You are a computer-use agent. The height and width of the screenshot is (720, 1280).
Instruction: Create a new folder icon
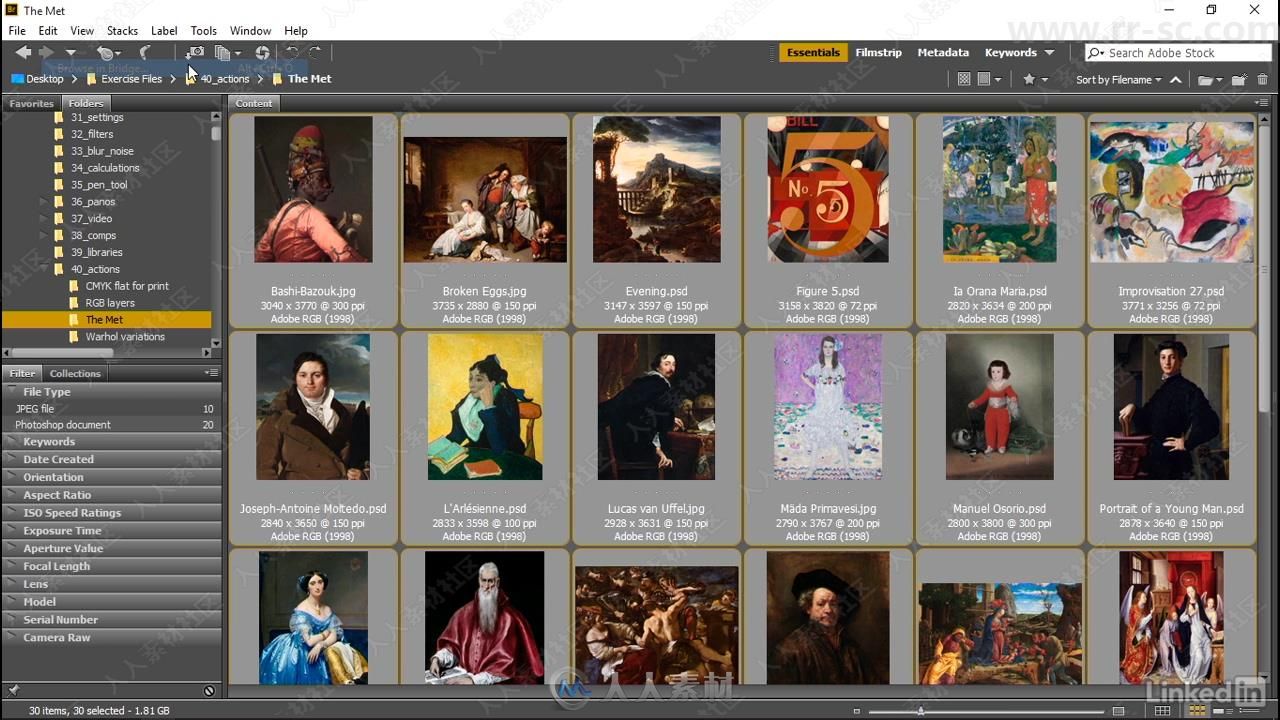pyautogui.click(x=1239, y=80)
